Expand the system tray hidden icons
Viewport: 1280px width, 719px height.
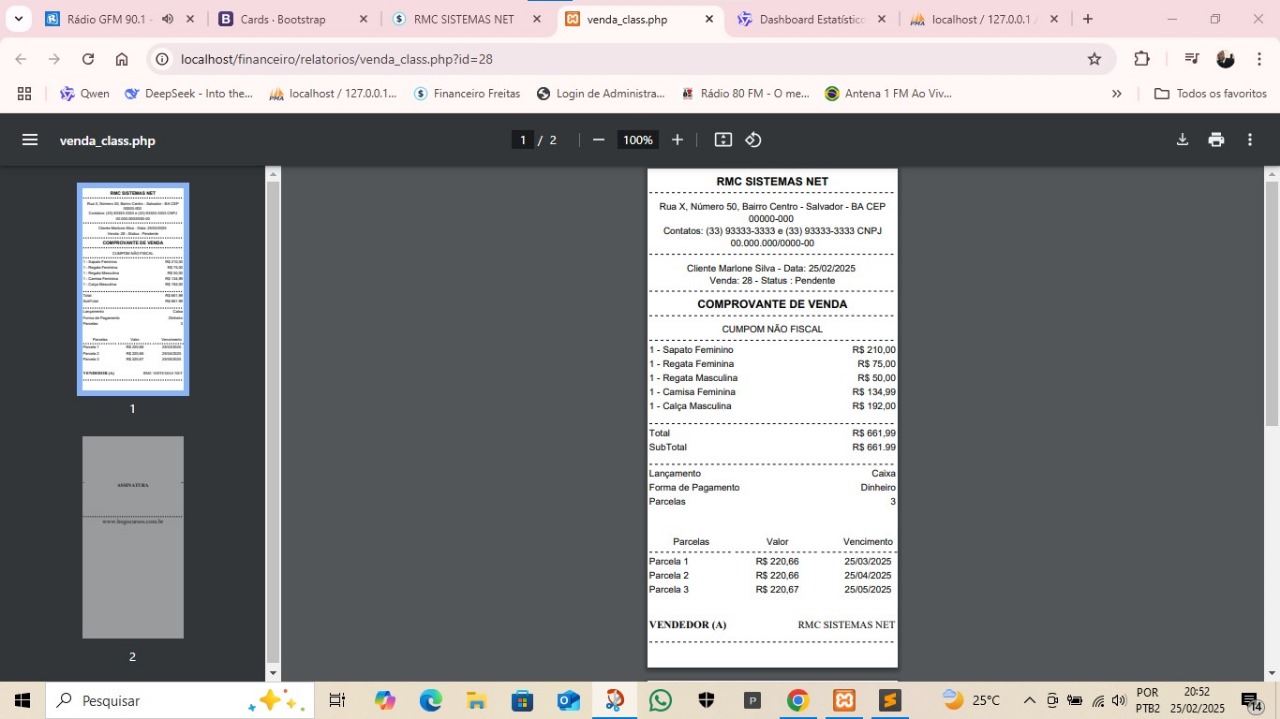tap(1029, 700)
